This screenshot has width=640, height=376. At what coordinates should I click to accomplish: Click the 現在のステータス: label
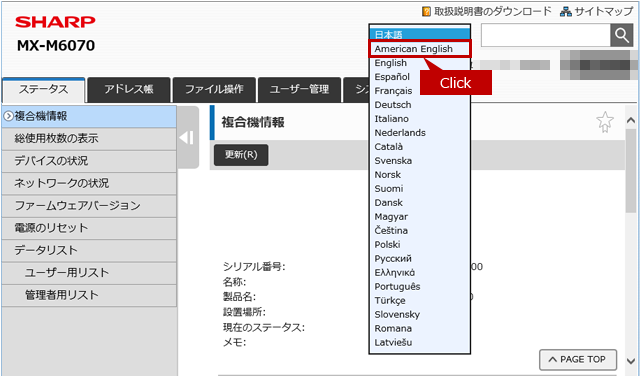point(264,327)
